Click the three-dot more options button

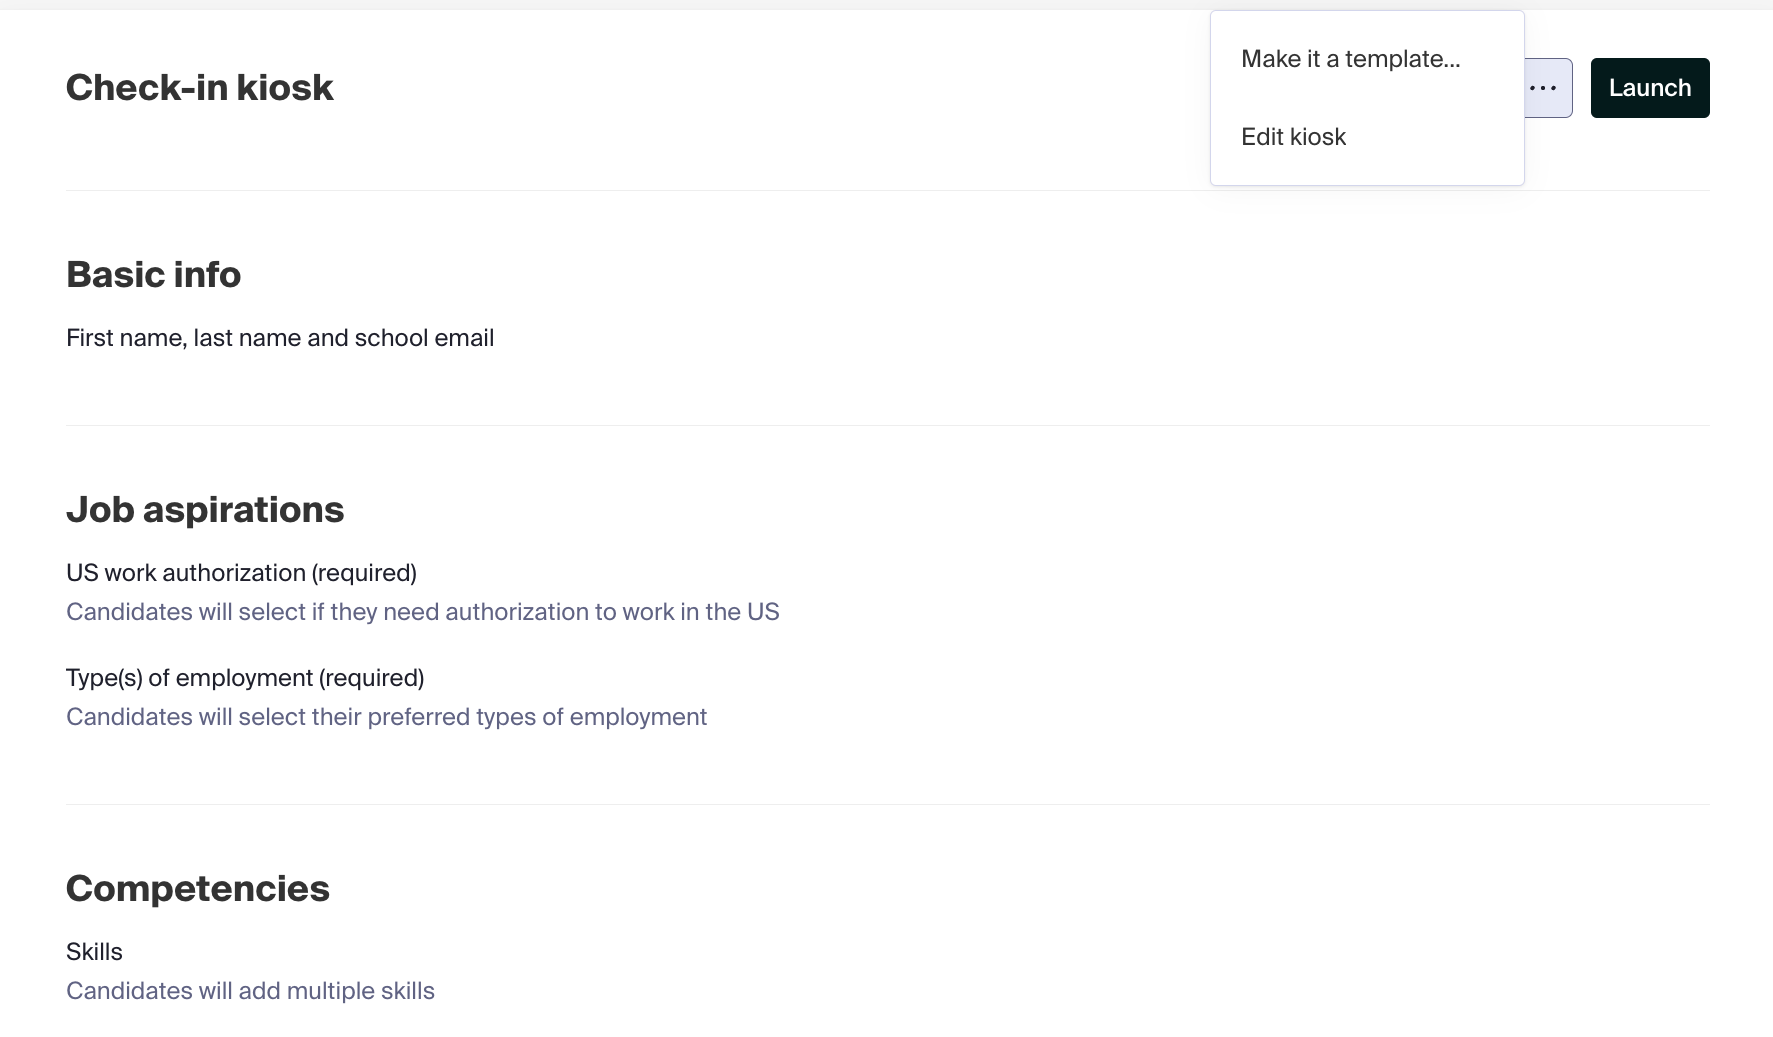point(1546,88)
